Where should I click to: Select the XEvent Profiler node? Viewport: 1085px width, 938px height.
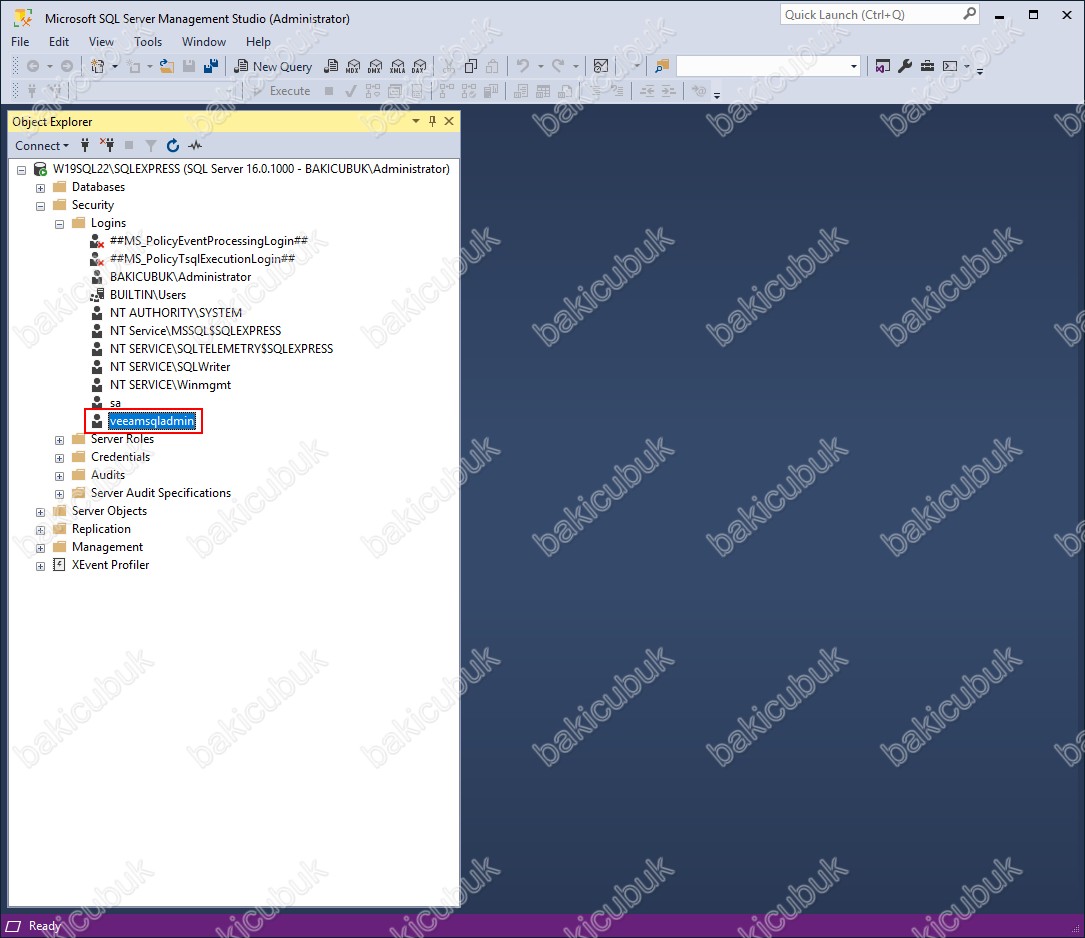[110, 564]
